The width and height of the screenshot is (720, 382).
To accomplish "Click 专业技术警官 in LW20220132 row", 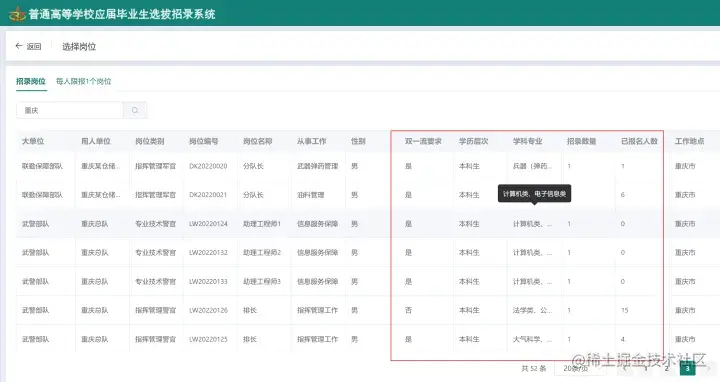I will (155, 253).
